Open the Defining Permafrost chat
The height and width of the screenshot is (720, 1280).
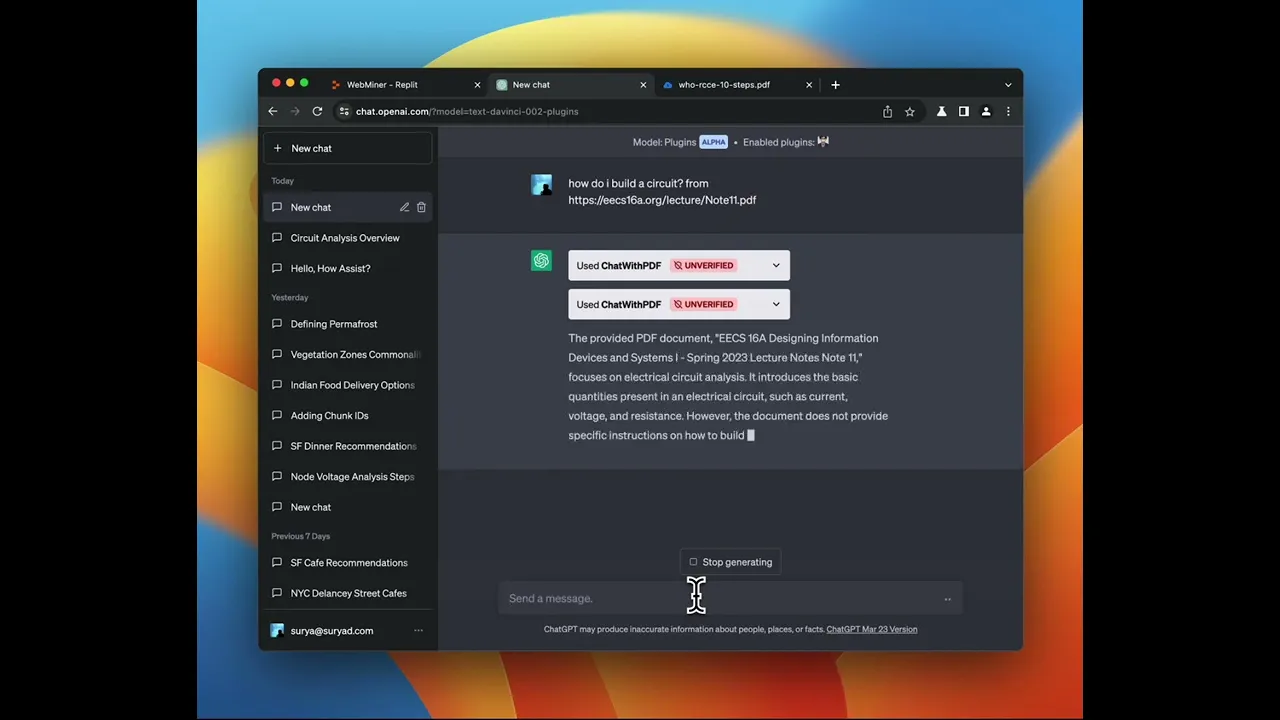point(348,324)
